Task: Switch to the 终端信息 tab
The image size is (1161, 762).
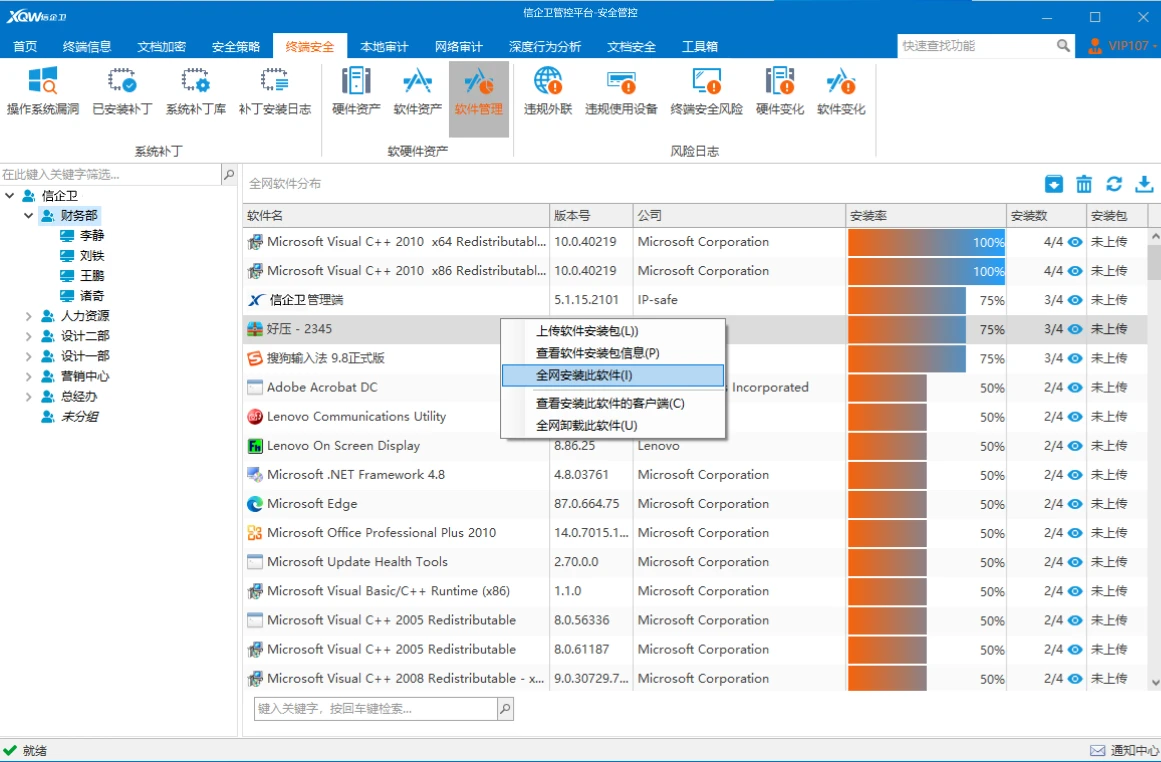Action: pyautogui.click(x=87, y=47)
